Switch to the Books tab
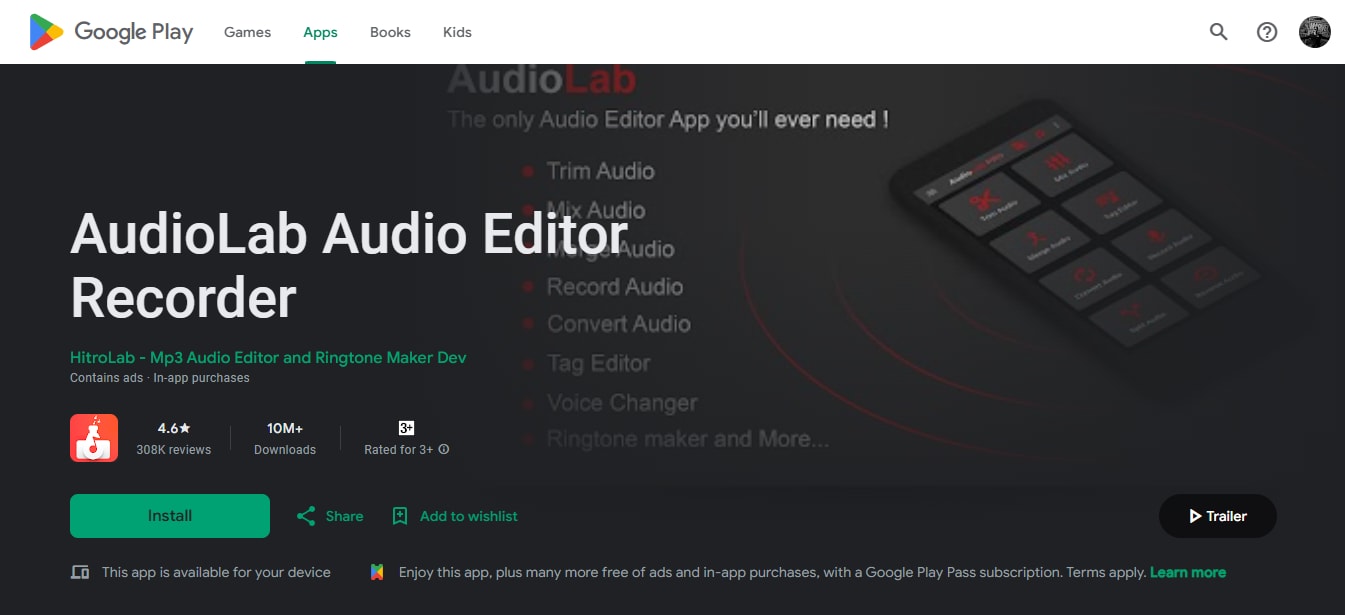The height and width of the screenshot is (615, 1345). (390, 32)
